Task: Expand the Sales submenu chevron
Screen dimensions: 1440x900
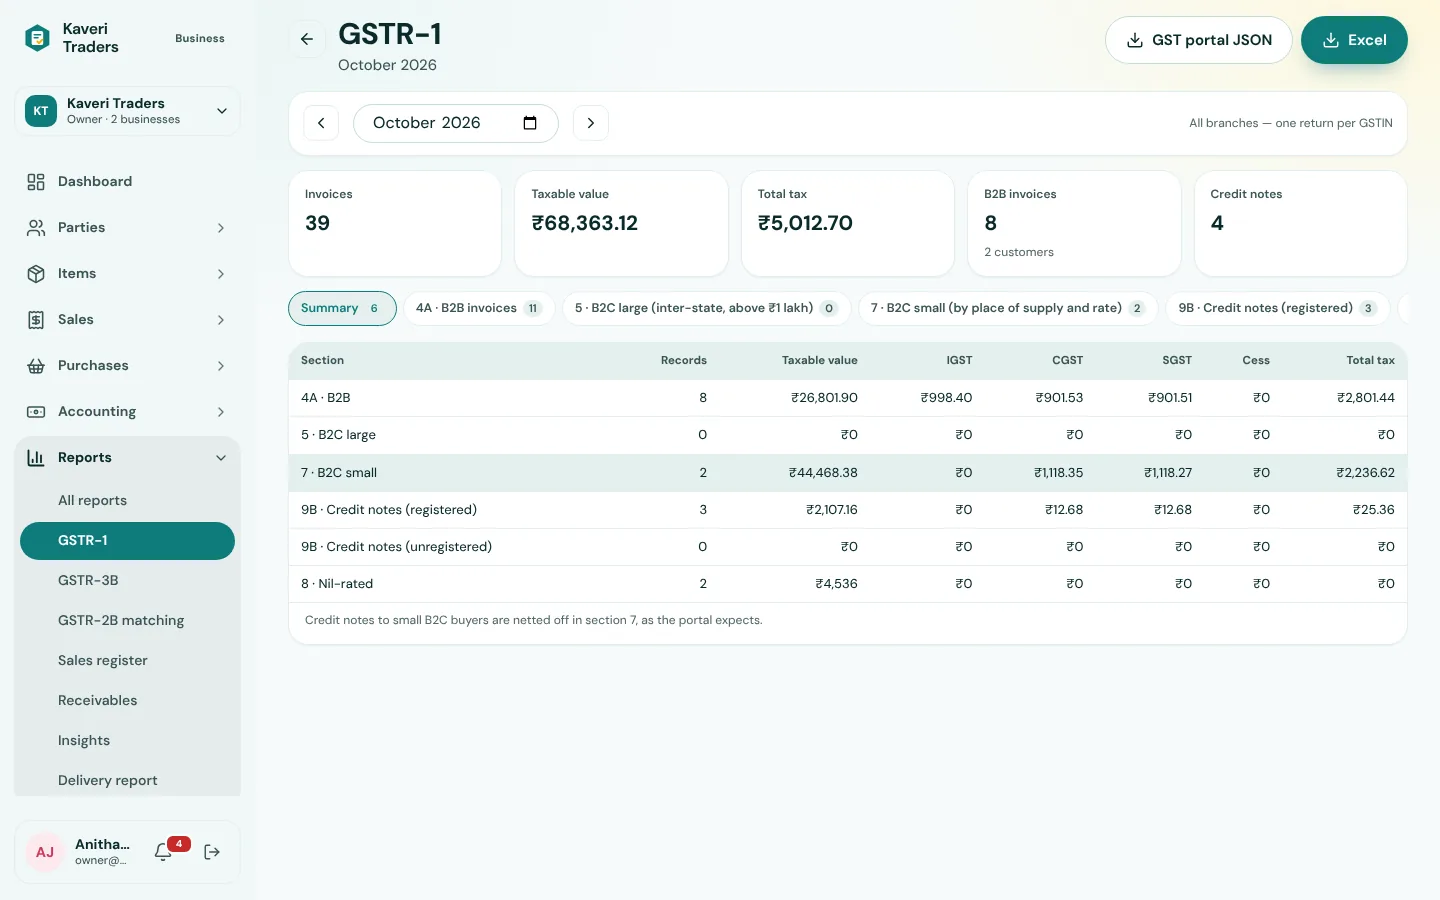Action: coord(221,320)
